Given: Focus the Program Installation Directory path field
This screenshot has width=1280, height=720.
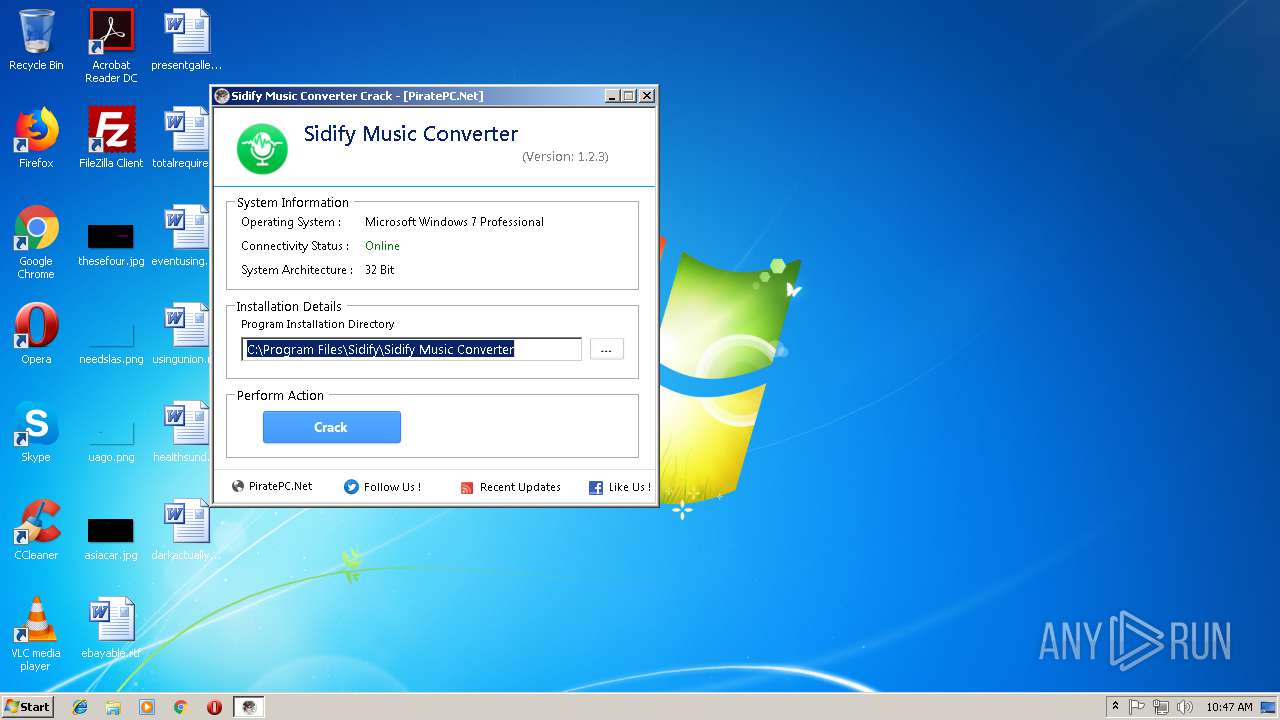Looking at the screenshot, I should click(x=412, y=349).
